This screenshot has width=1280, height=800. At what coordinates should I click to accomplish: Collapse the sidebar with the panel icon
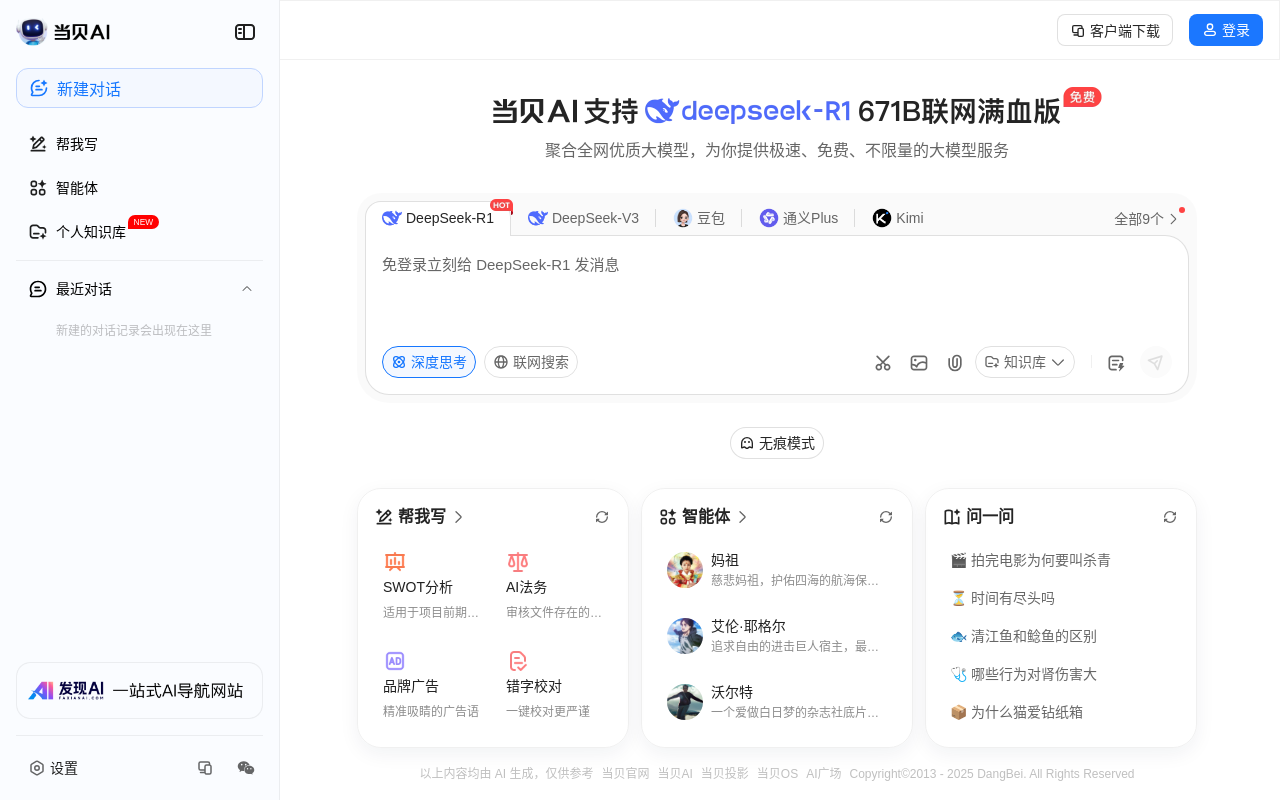245,32
